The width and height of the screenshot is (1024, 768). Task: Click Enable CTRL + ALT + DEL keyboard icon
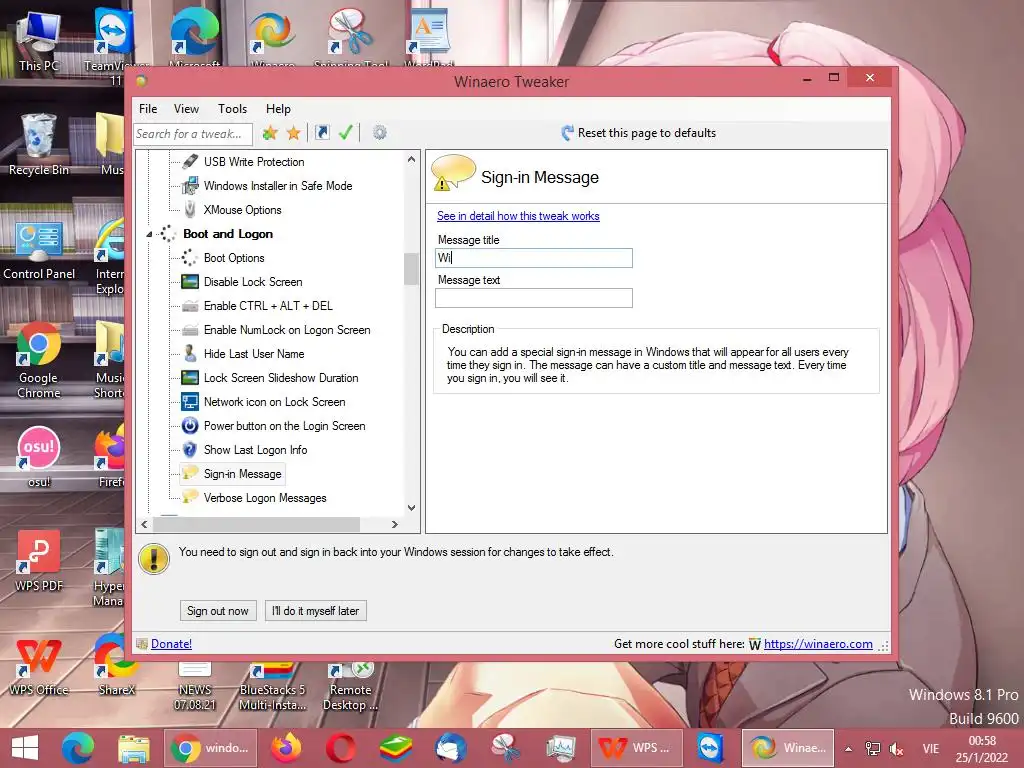190,306
